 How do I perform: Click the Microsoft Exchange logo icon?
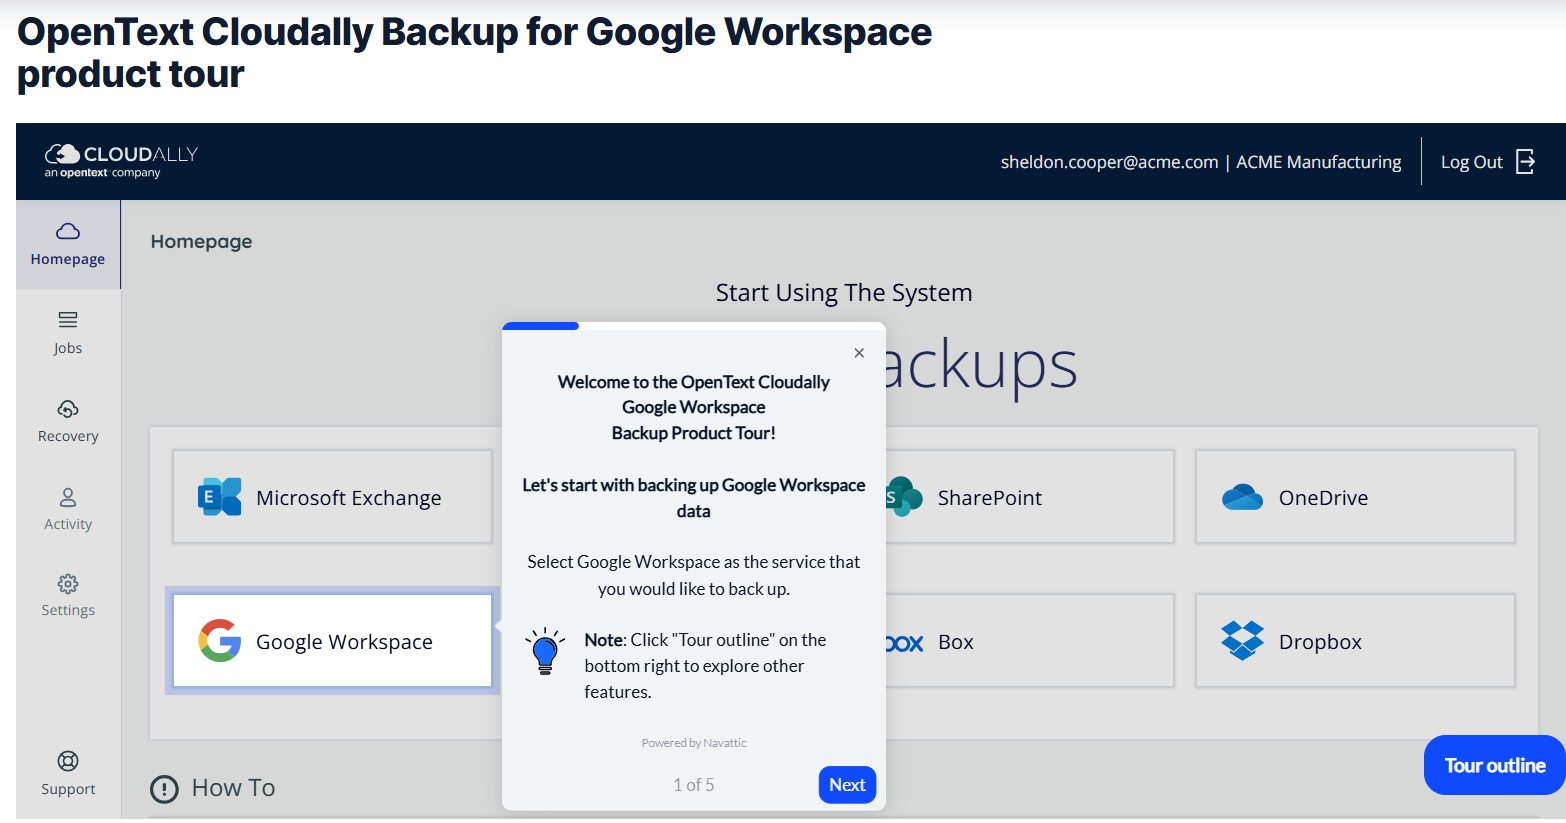220,497
